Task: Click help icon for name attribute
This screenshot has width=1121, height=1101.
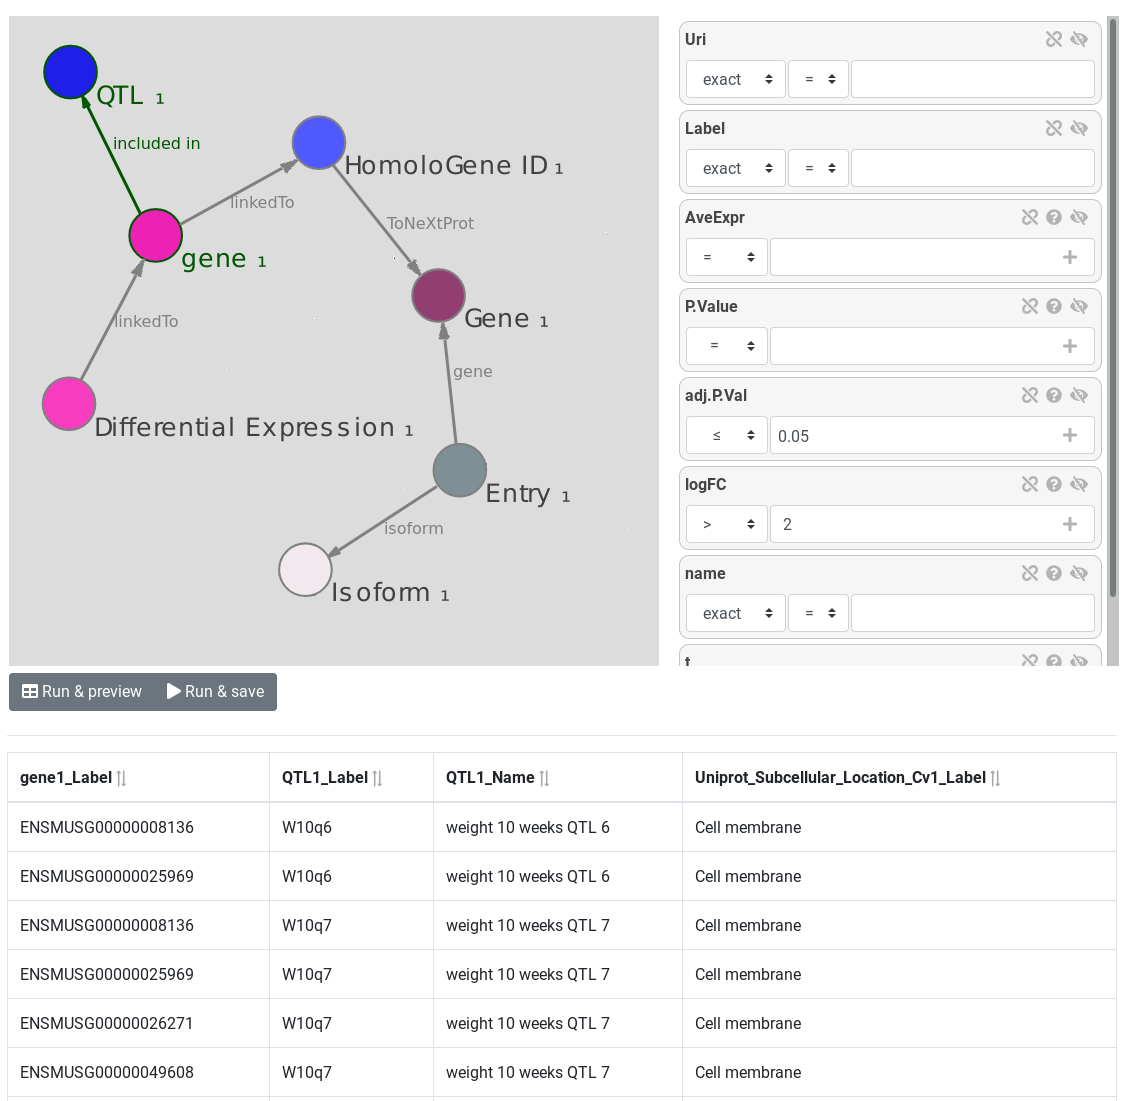Action: (1054, 573)
